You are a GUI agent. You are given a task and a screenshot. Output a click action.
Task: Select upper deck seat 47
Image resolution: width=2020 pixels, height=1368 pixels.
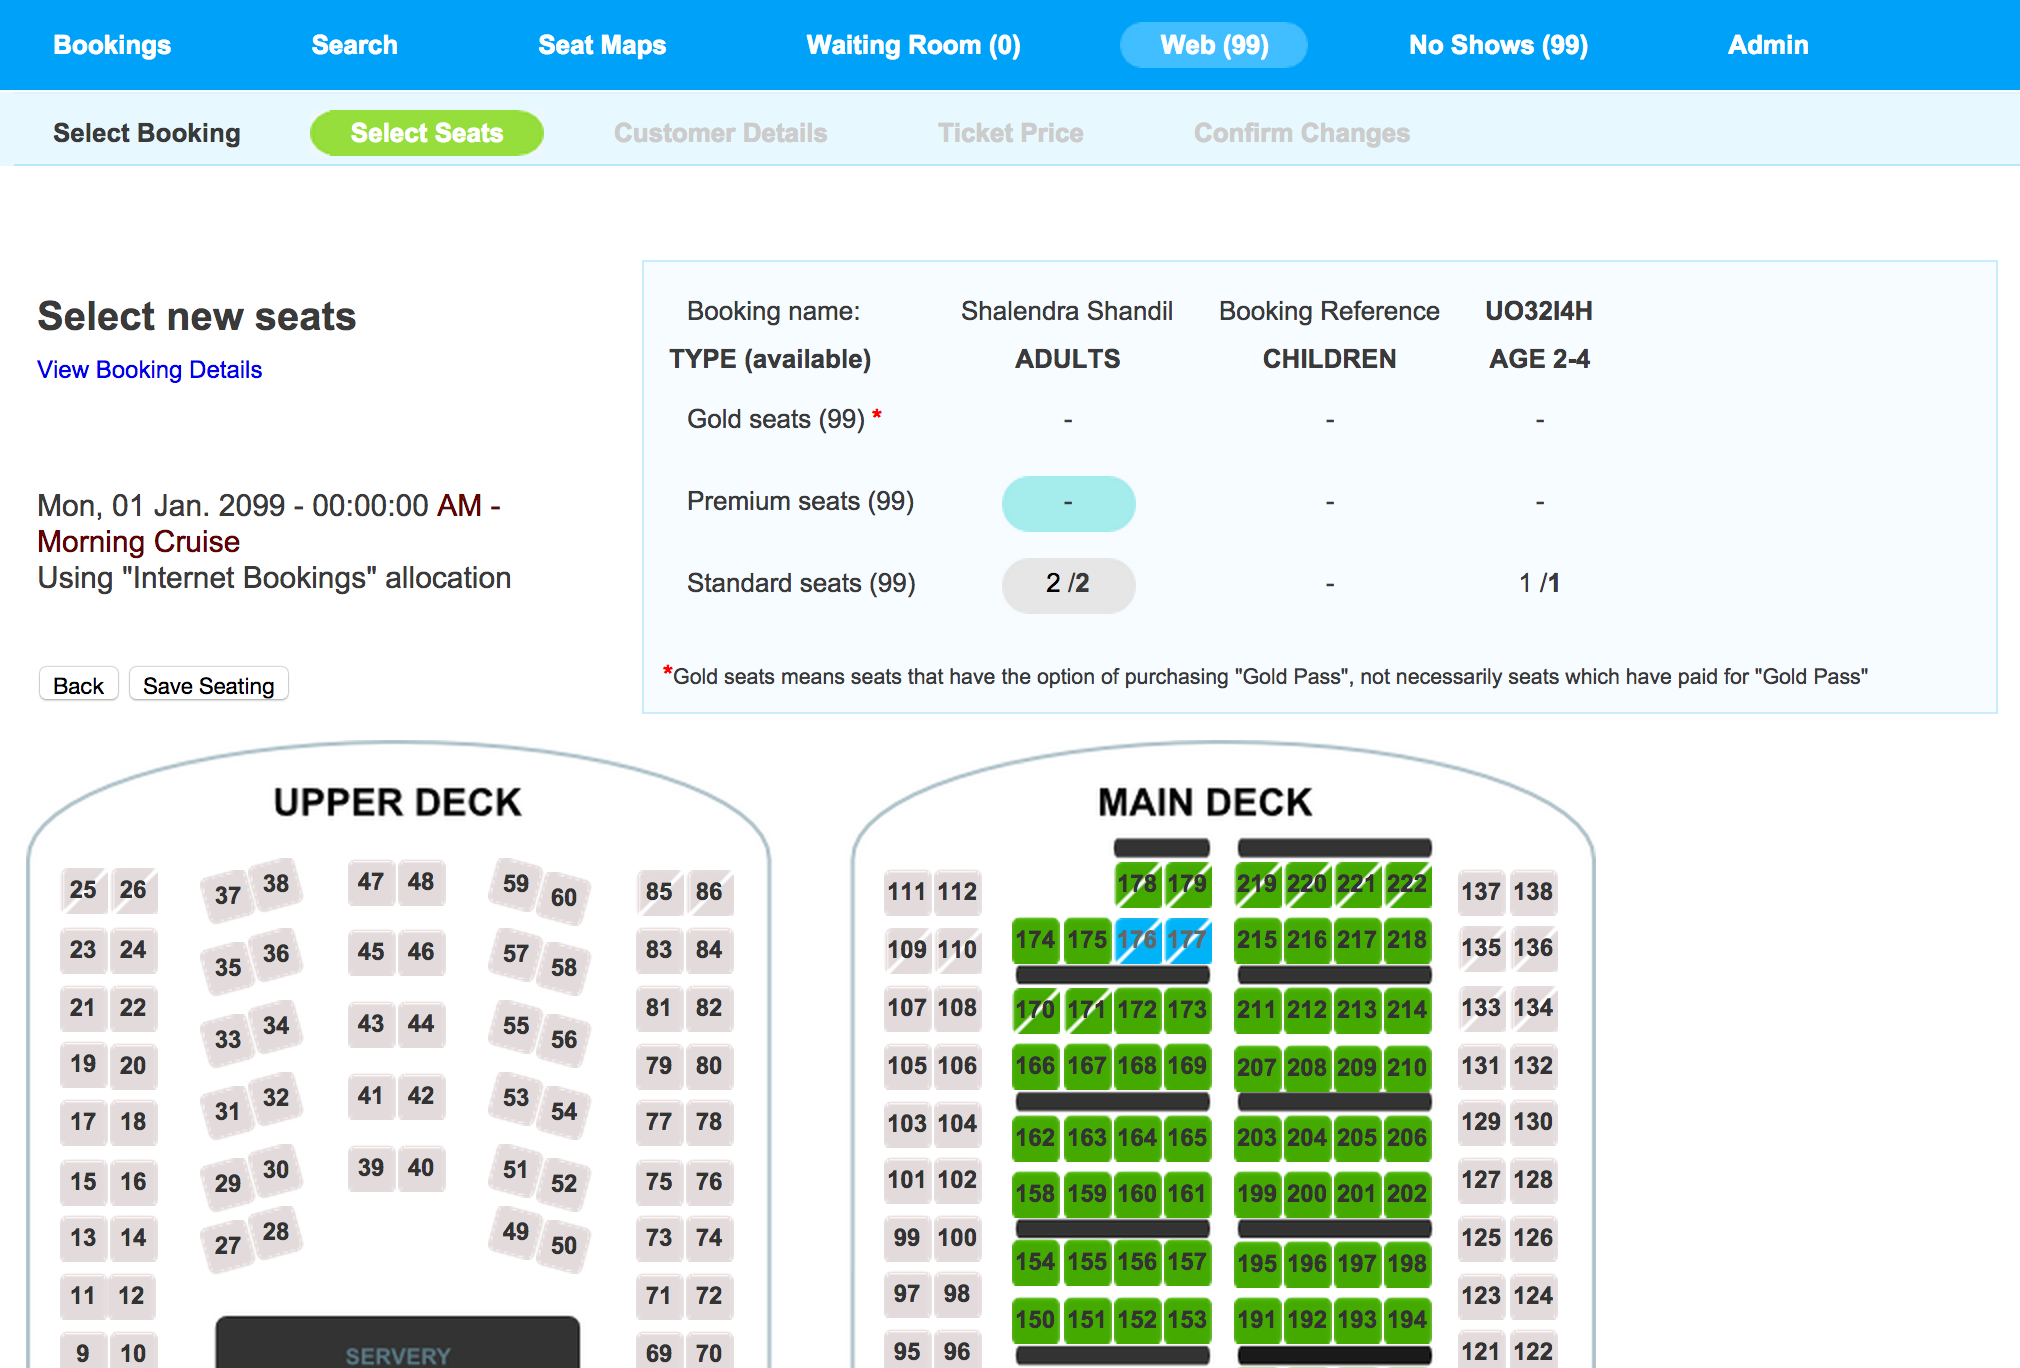pos(371,882)
